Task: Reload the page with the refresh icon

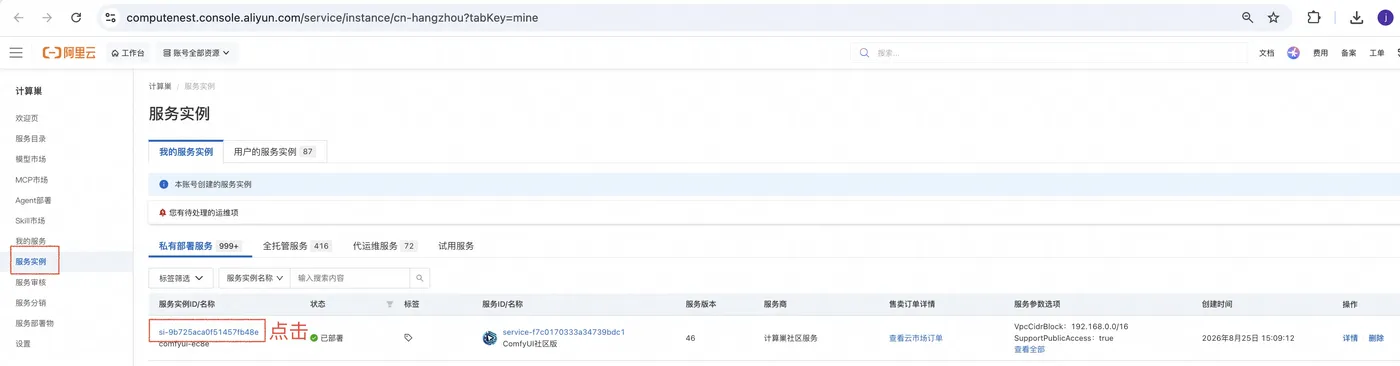Action: (x=76, y=17)
